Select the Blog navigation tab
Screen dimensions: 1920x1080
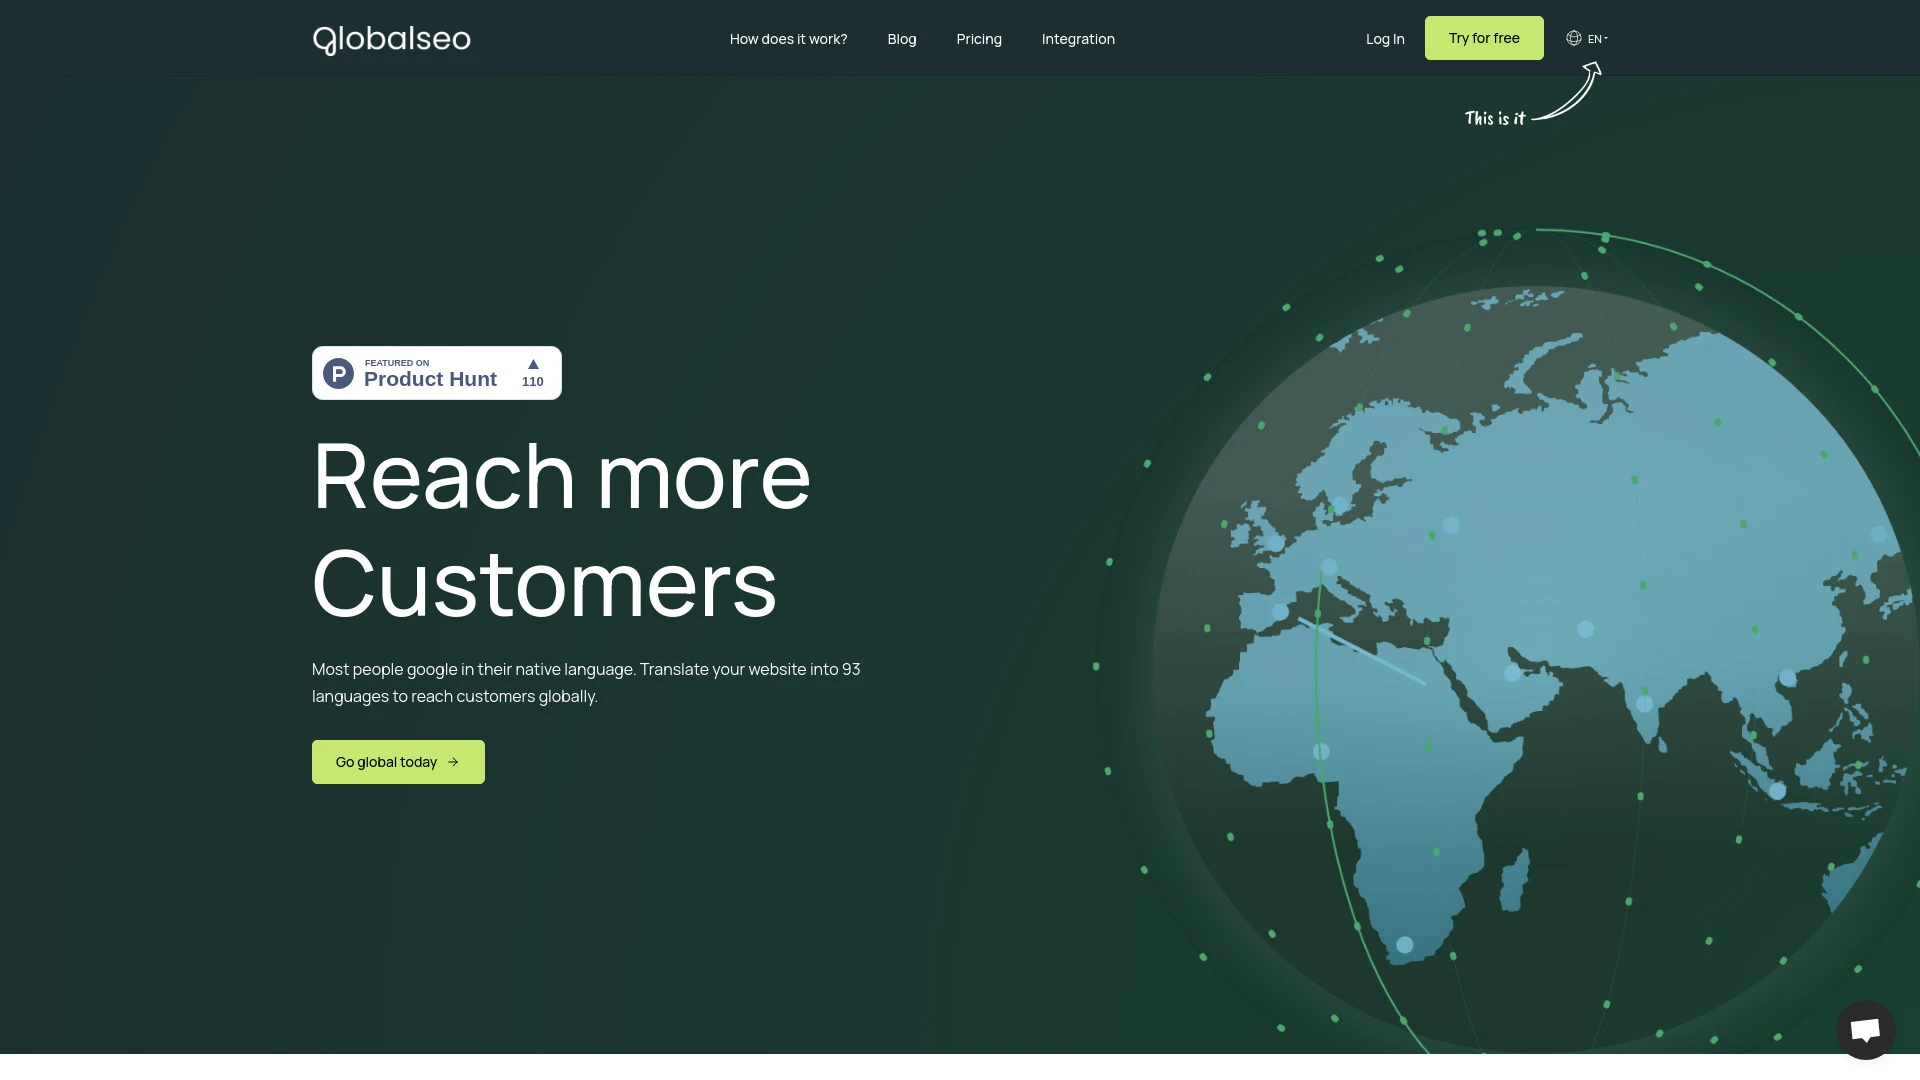(x=902, y=38)
